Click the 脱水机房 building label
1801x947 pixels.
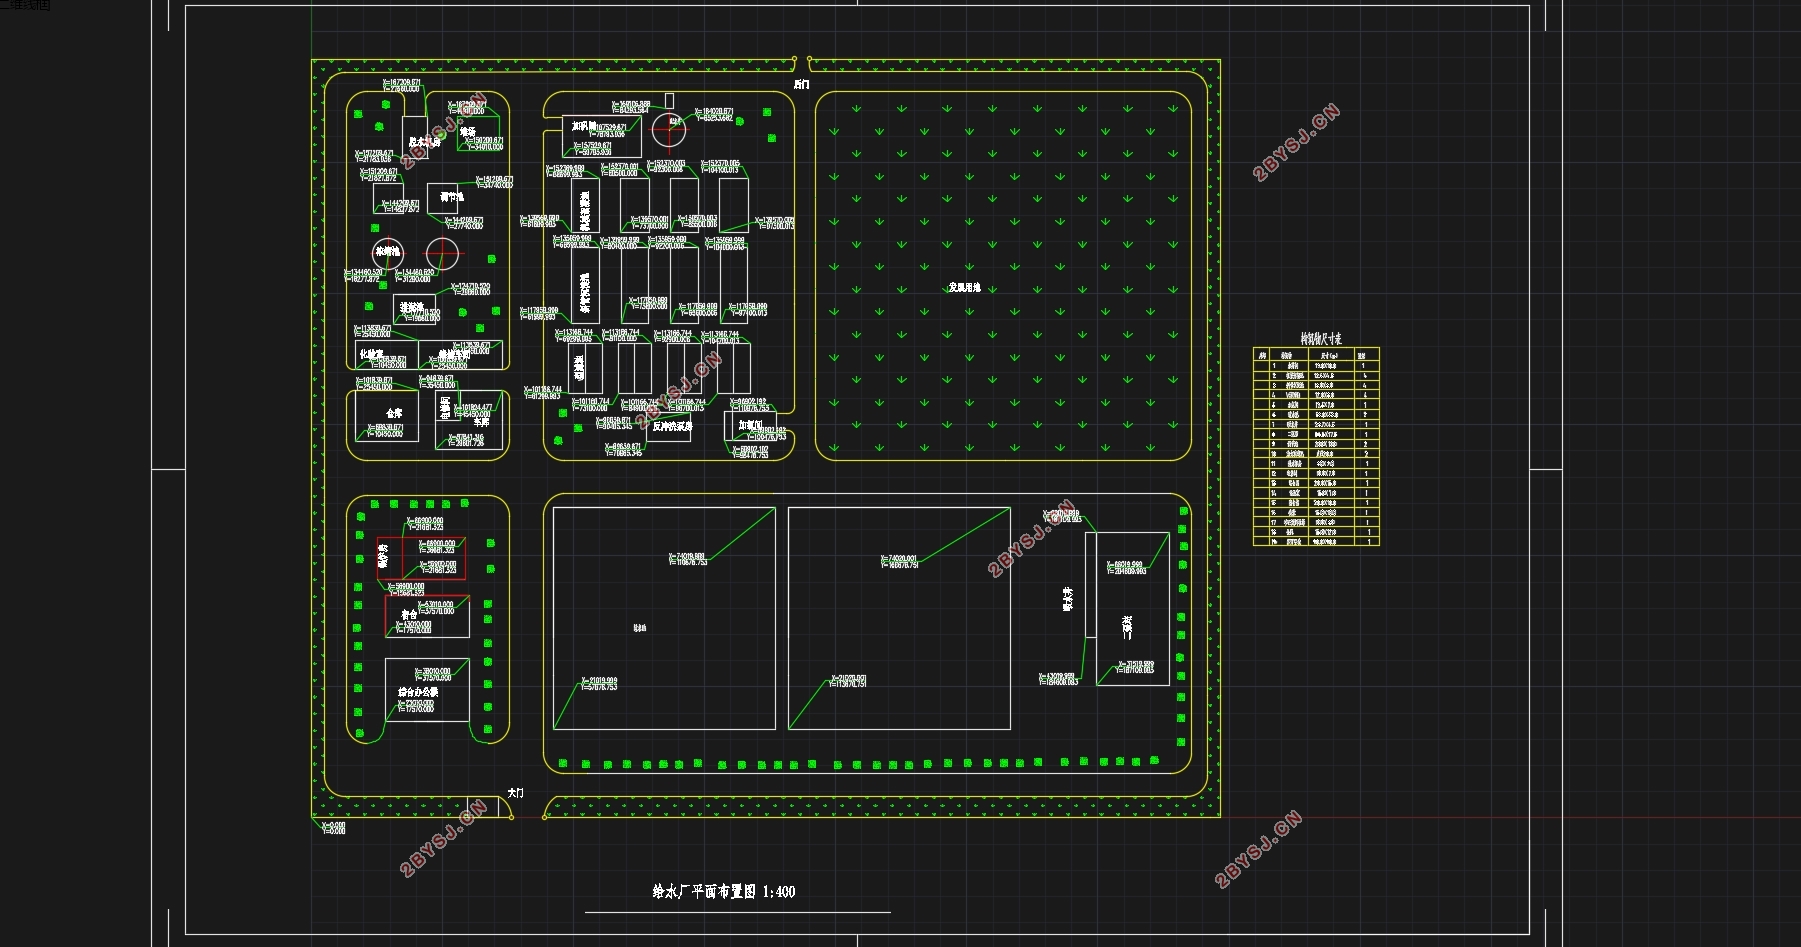pyautogui.click(x=425, y=142)
